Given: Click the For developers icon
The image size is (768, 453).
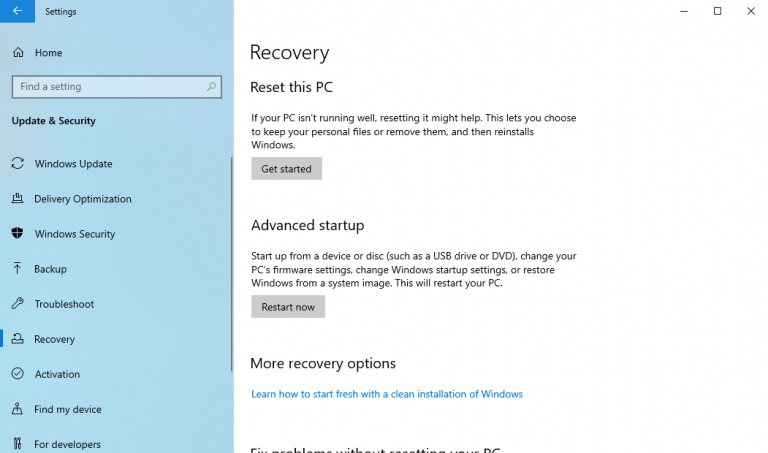Looking at the screenshot, I should coord(18,444).
